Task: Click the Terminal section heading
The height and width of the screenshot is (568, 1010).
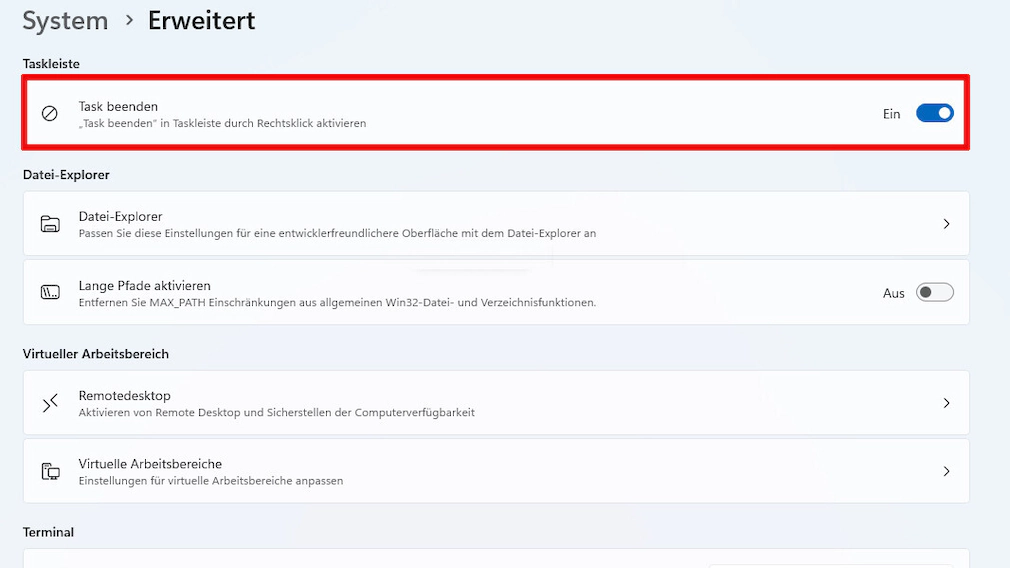Action: [x=48, y=532]
